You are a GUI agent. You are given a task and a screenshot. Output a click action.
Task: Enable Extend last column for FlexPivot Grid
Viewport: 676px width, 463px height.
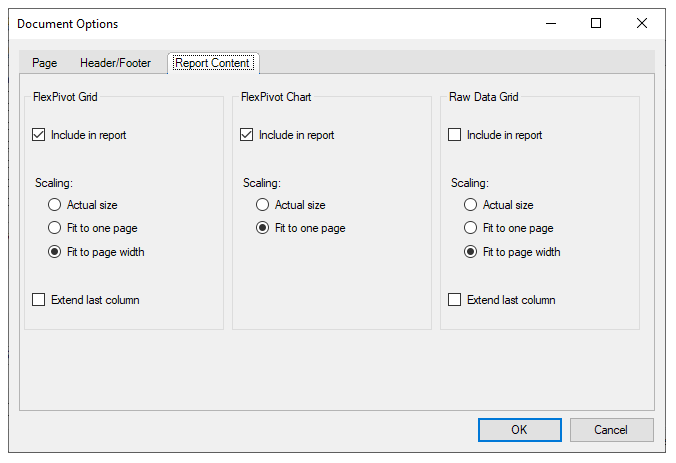pos(40,300)
